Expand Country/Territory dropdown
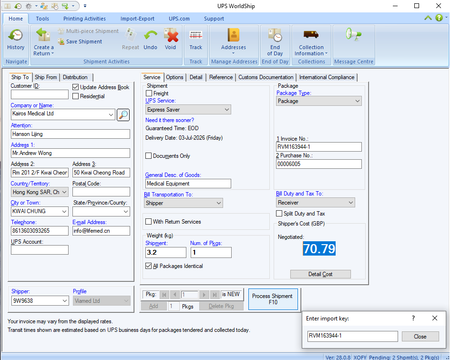 64,192
